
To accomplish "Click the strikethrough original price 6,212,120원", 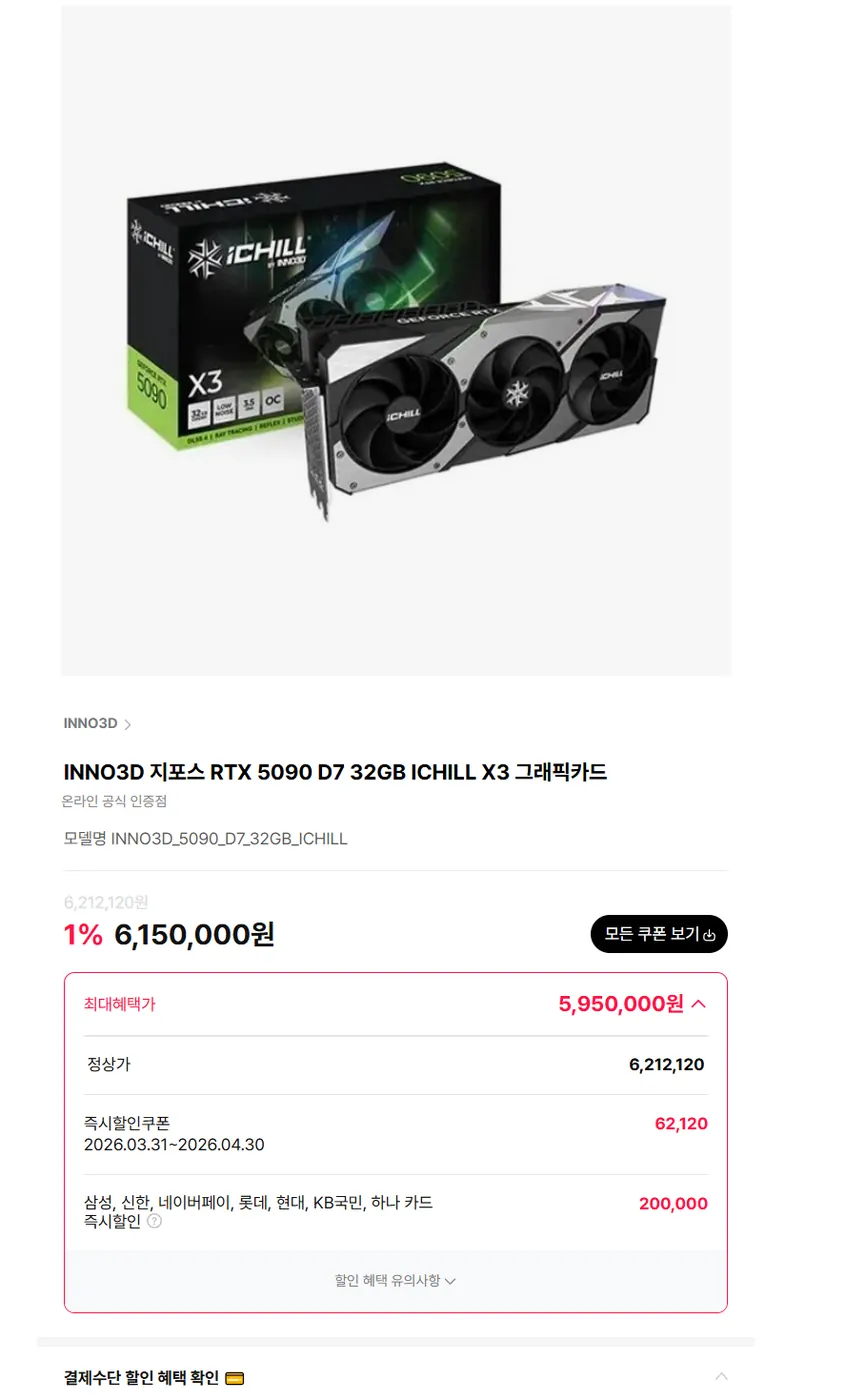I will pos(106,903).
